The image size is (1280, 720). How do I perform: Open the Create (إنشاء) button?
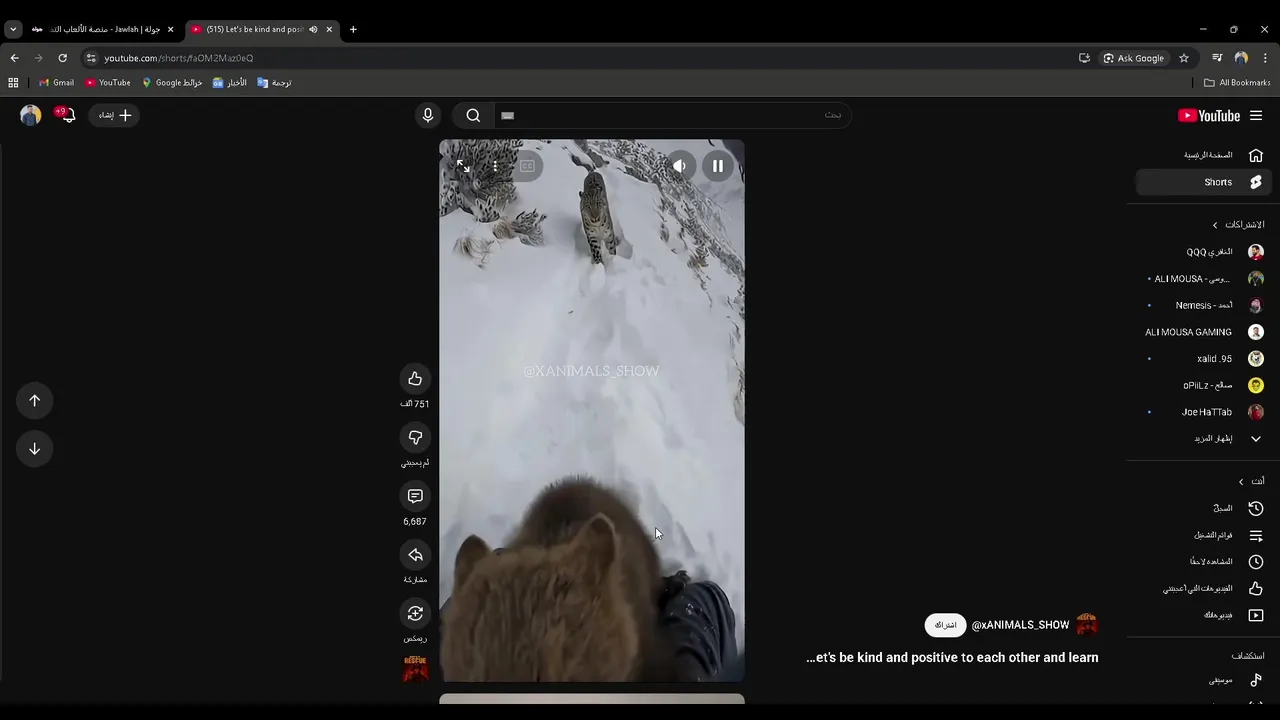coord(115,115)
